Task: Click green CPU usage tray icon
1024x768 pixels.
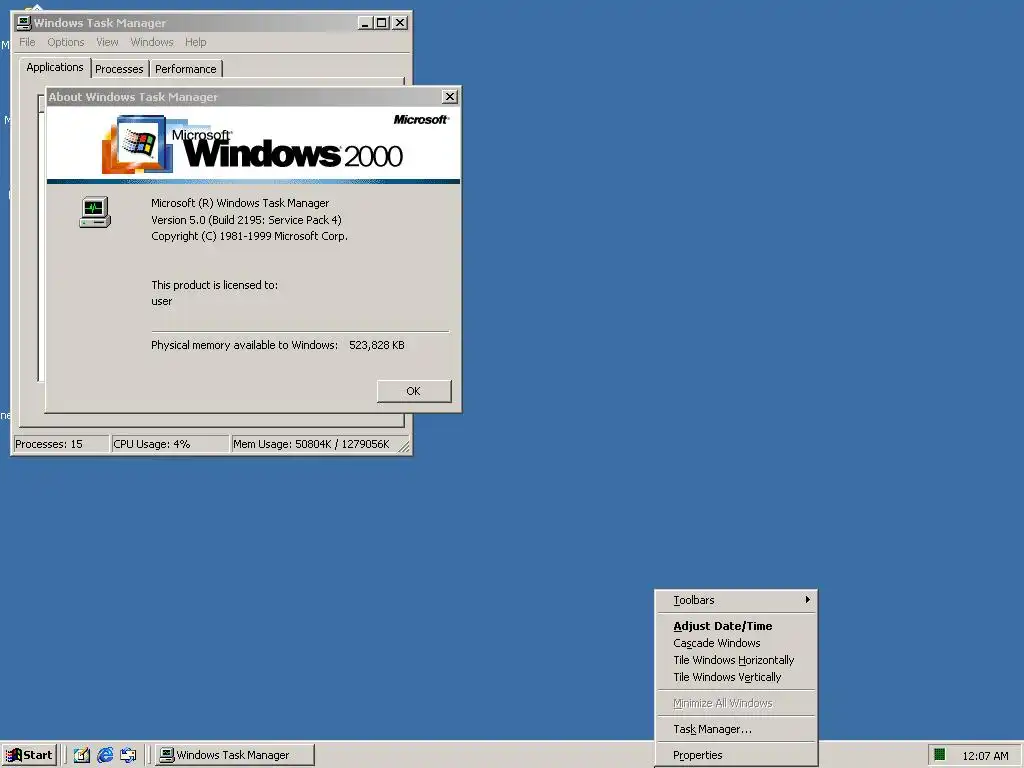Action: pyautogui.click(x=940, y=755)
